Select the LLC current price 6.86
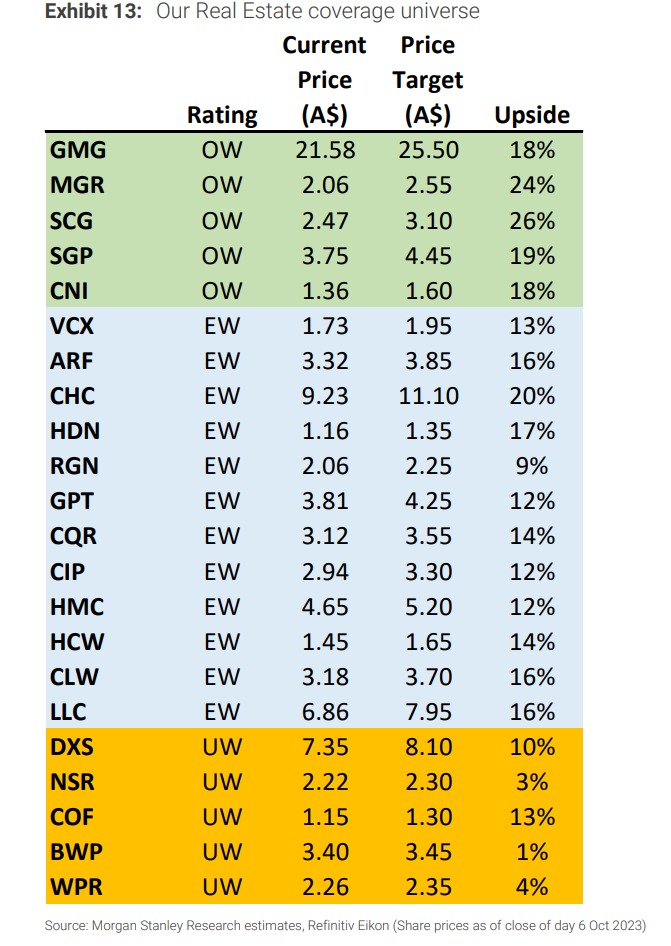Screen dimensions: 671x946 pos(324,712)
